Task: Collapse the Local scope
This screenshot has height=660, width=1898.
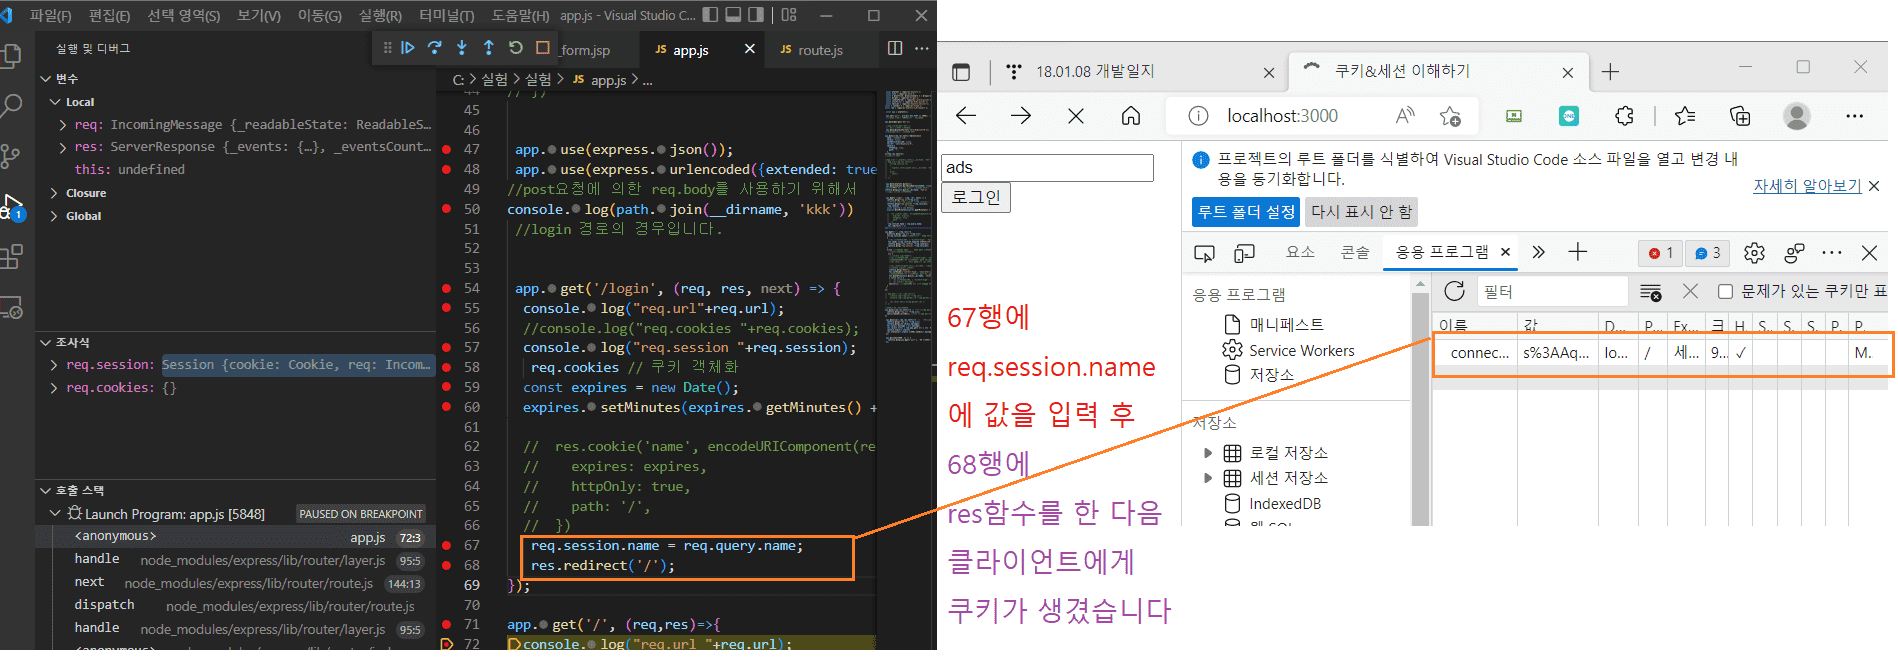Action: pyautogui.click(x=55, y=102)
